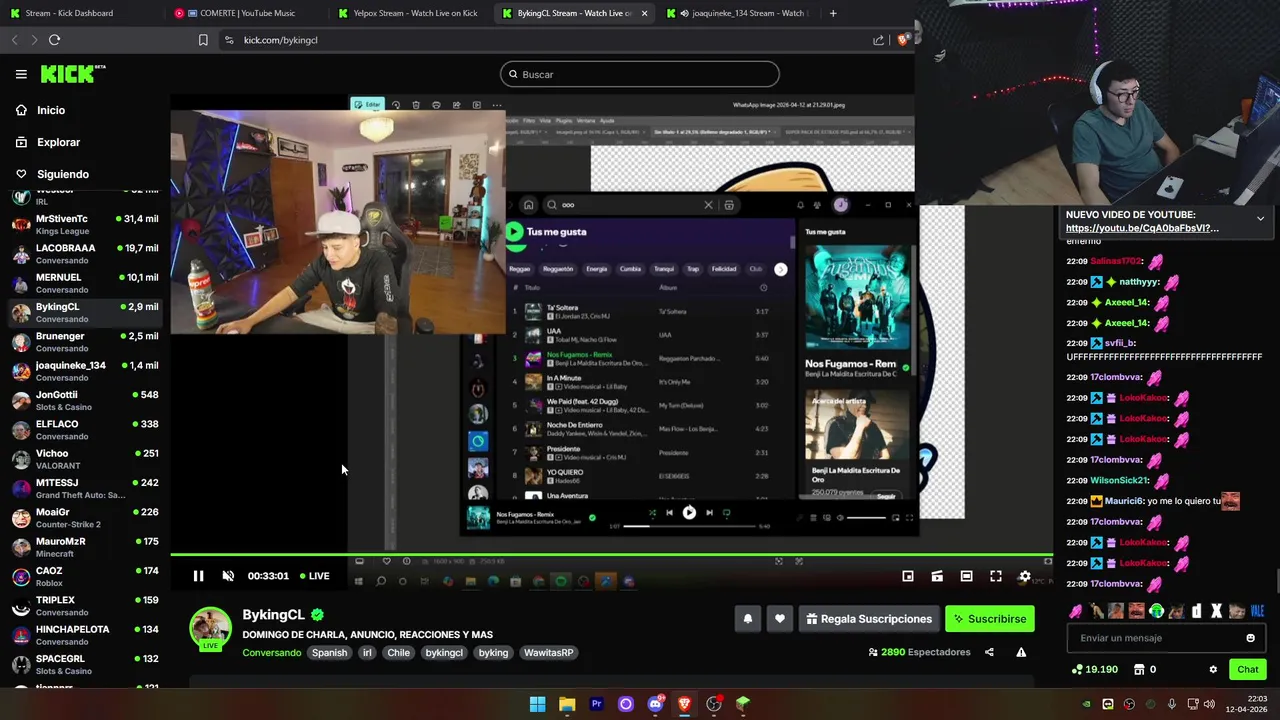The width and height of the screenshot is (1280, 720).
Task: Open Siguiendo in sidebar
Action: (x=63, y=174)
